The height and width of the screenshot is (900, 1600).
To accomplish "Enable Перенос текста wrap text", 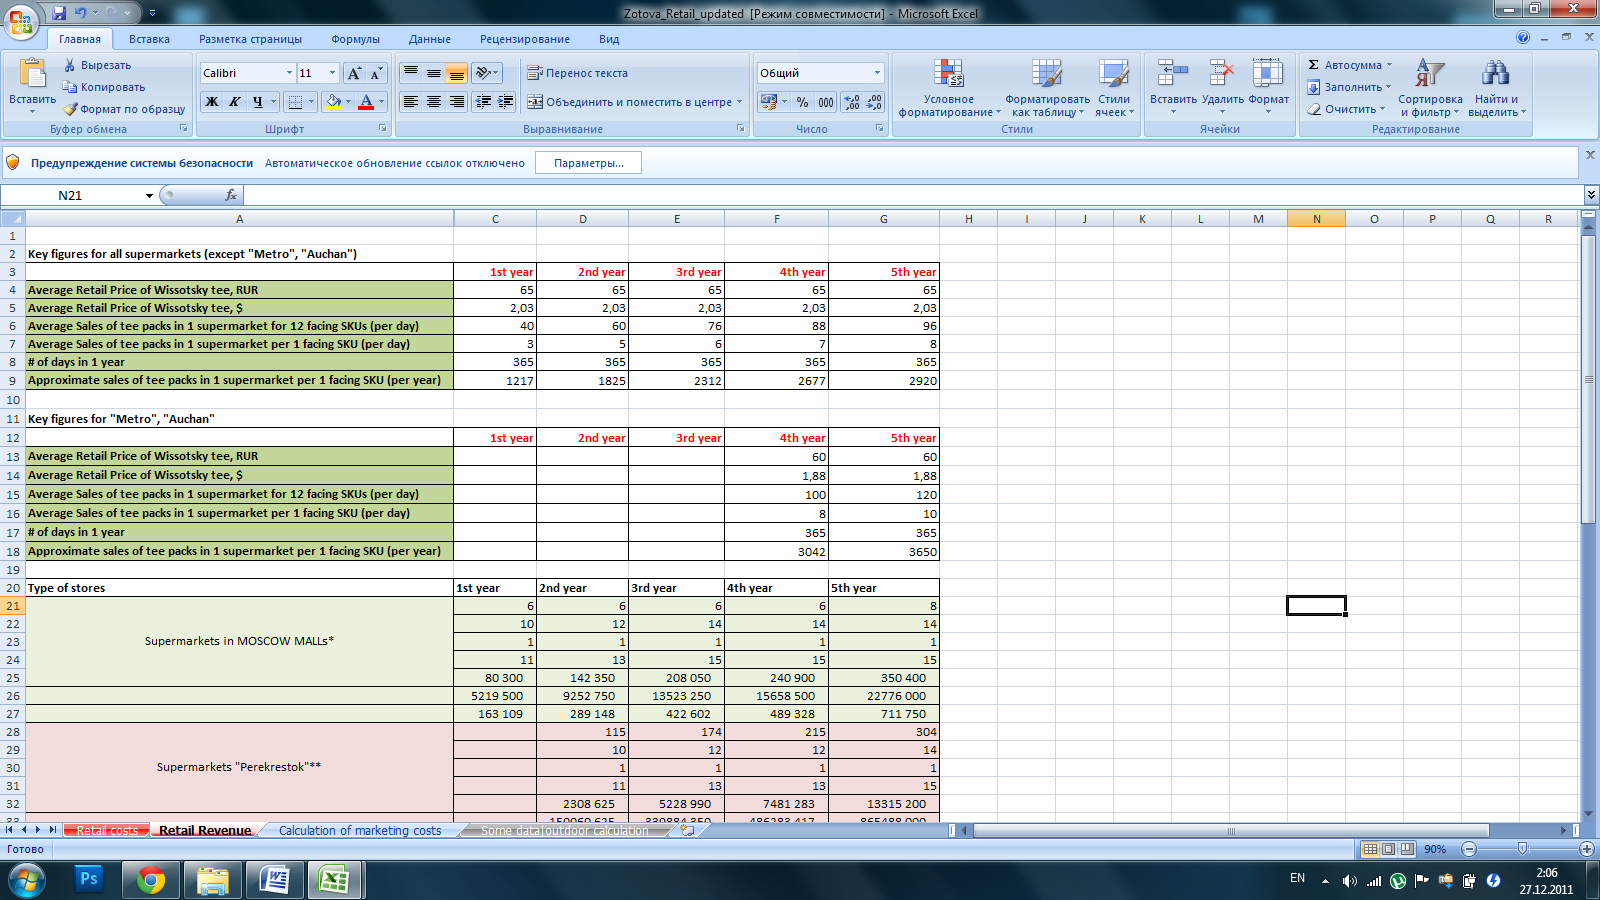I will tap(577, 73).
